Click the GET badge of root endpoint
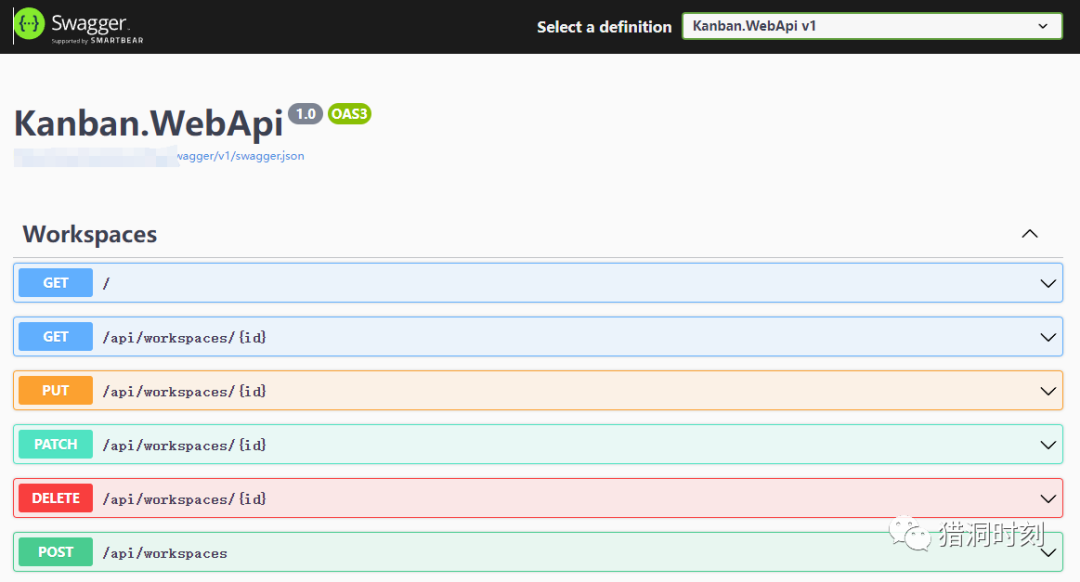The height and width of the screenshot is (582, 1080). click(x=56, y=282)
